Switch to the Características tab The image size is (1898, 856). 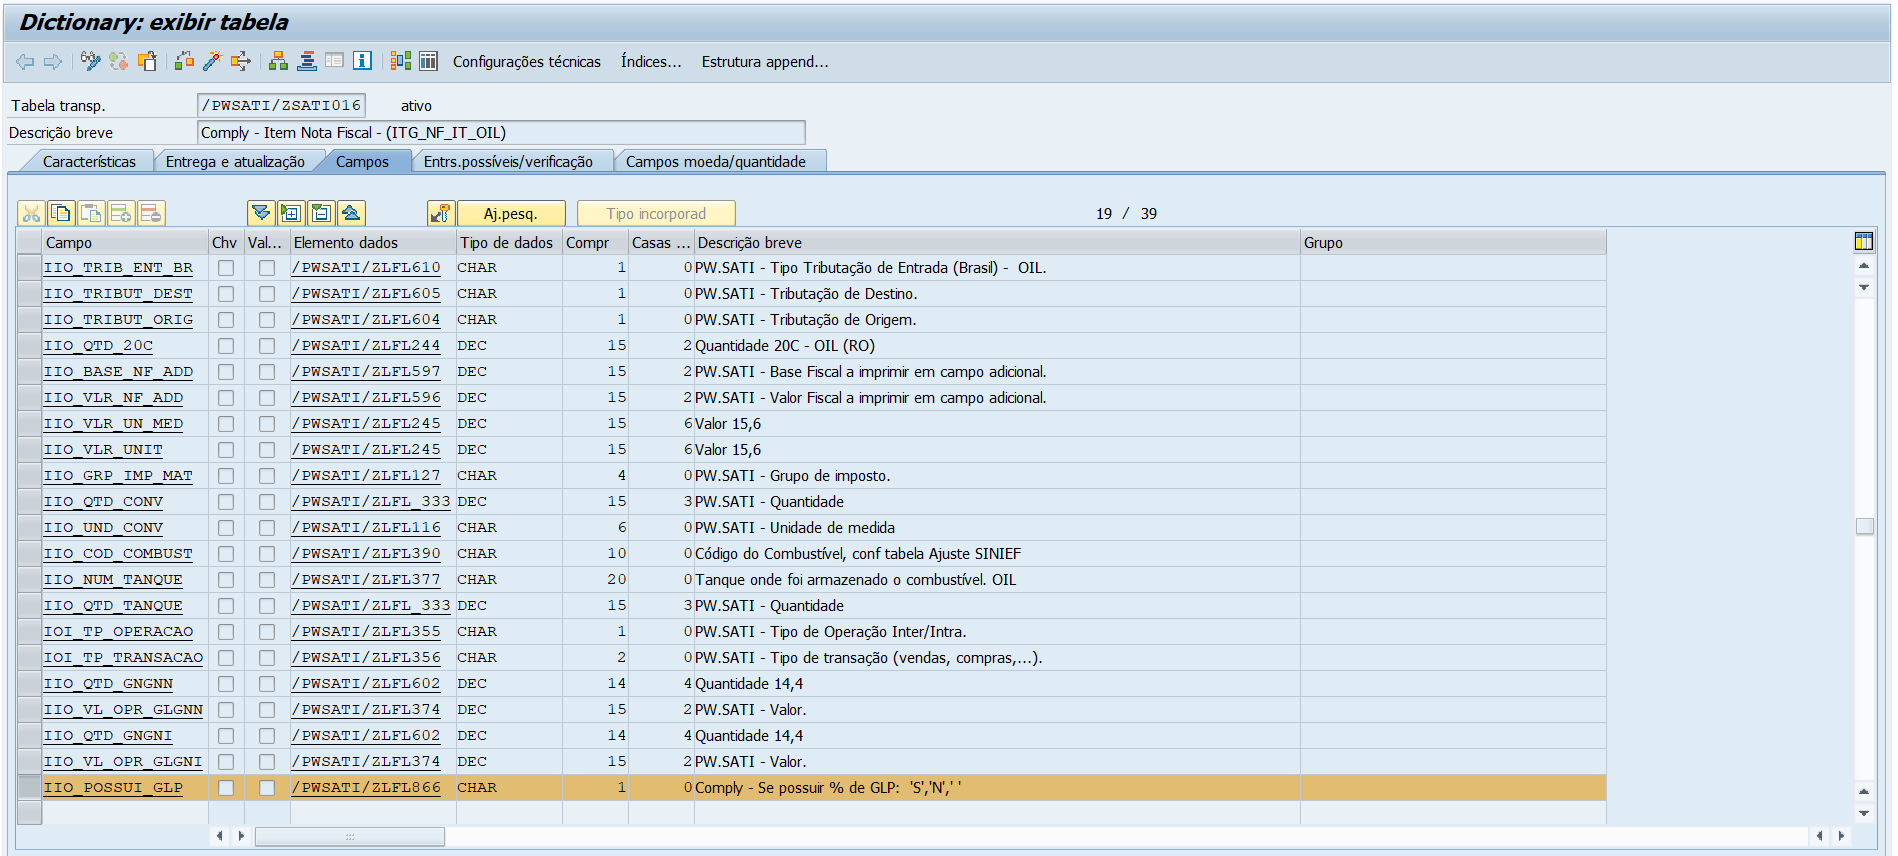pos(89,161)
